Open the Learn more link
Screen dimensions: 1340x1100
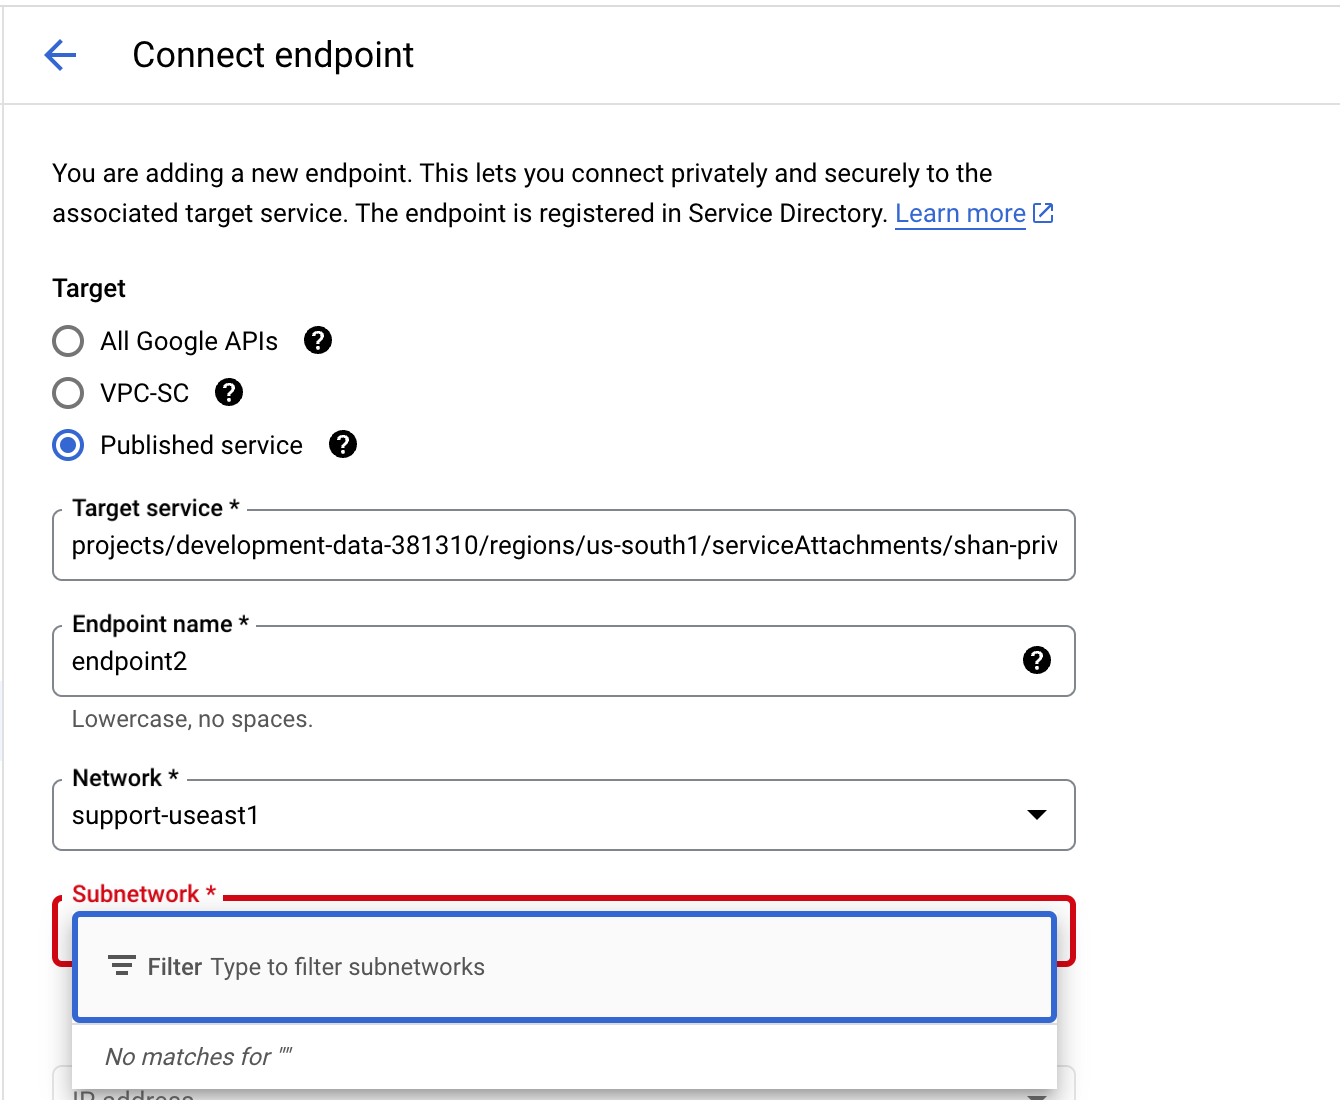[960, 213]
